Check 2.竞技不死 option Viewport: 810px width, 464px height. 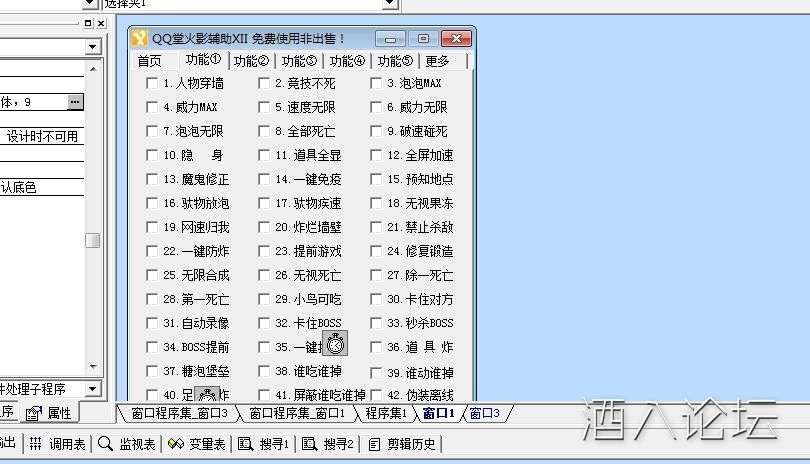tap(264, 83)
